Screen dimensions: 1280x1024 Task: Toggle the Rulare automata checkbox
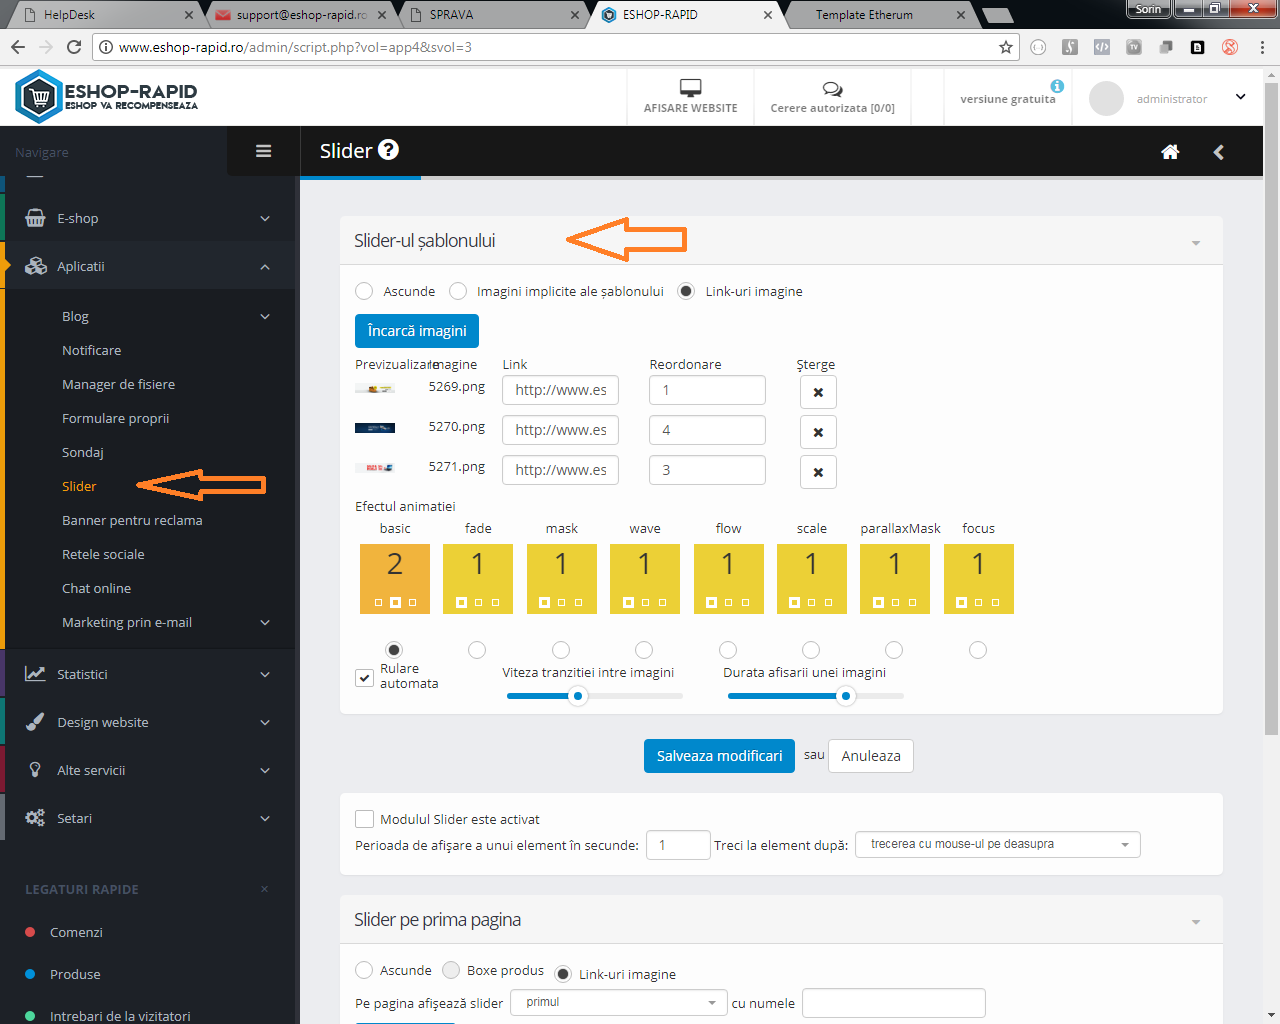365,678
